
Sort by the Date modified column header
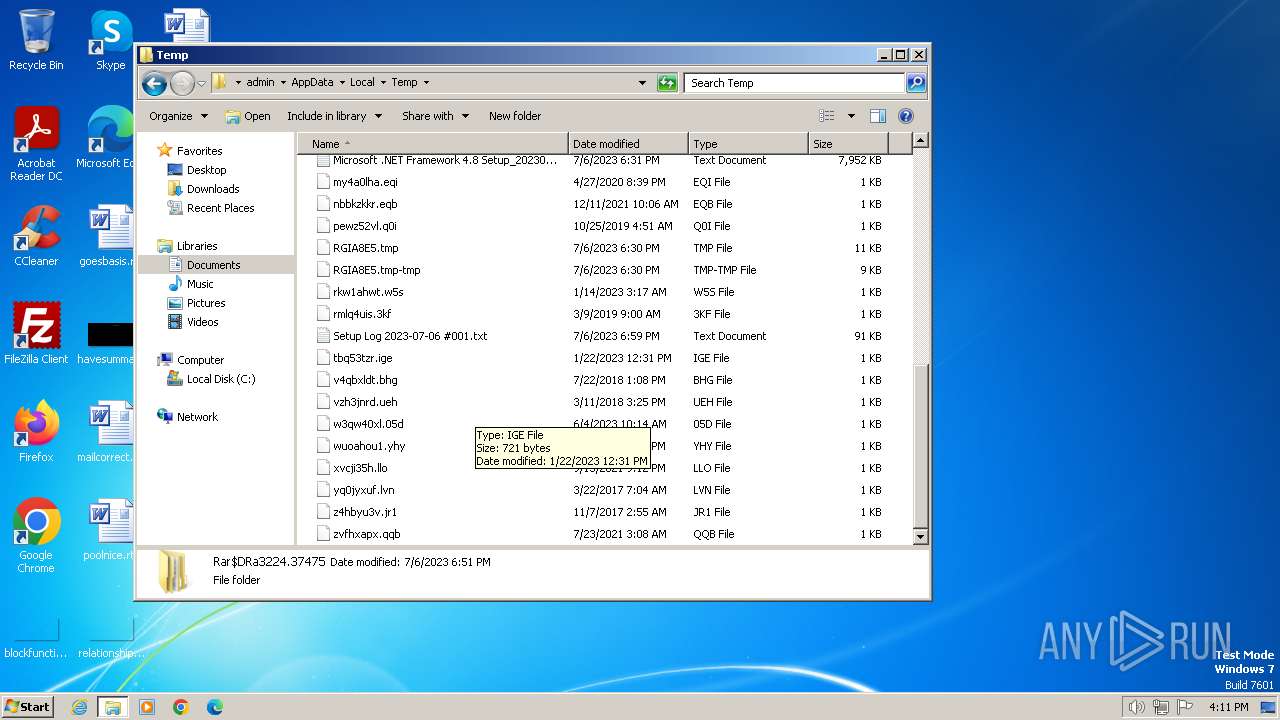[628, 144]
